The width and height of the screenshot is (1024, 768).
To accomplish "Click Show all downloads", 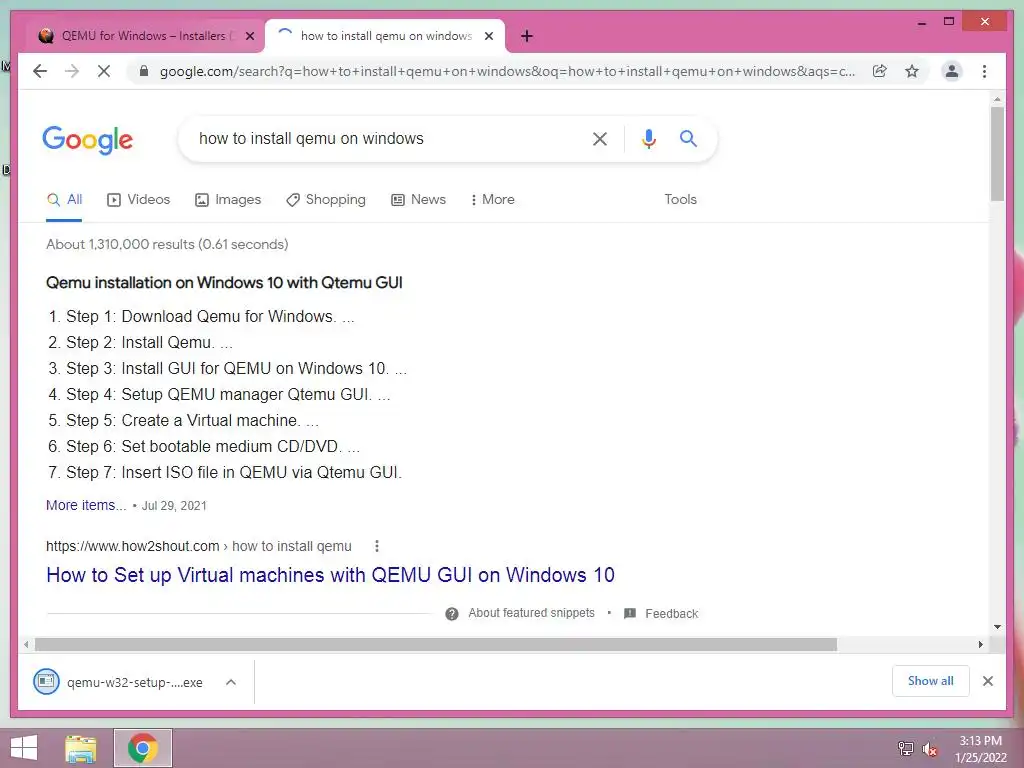I will [x=931, y=681].
